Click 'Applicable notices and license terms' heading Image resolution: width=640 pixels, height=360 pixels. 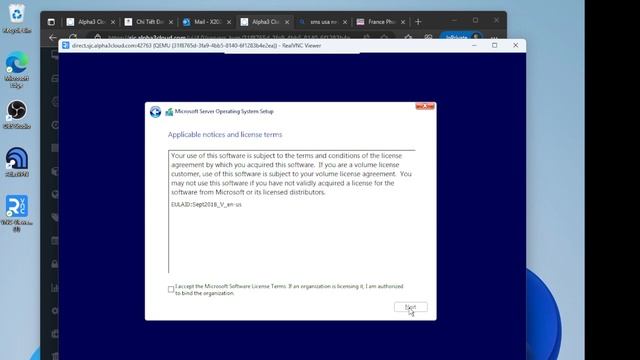225,134
